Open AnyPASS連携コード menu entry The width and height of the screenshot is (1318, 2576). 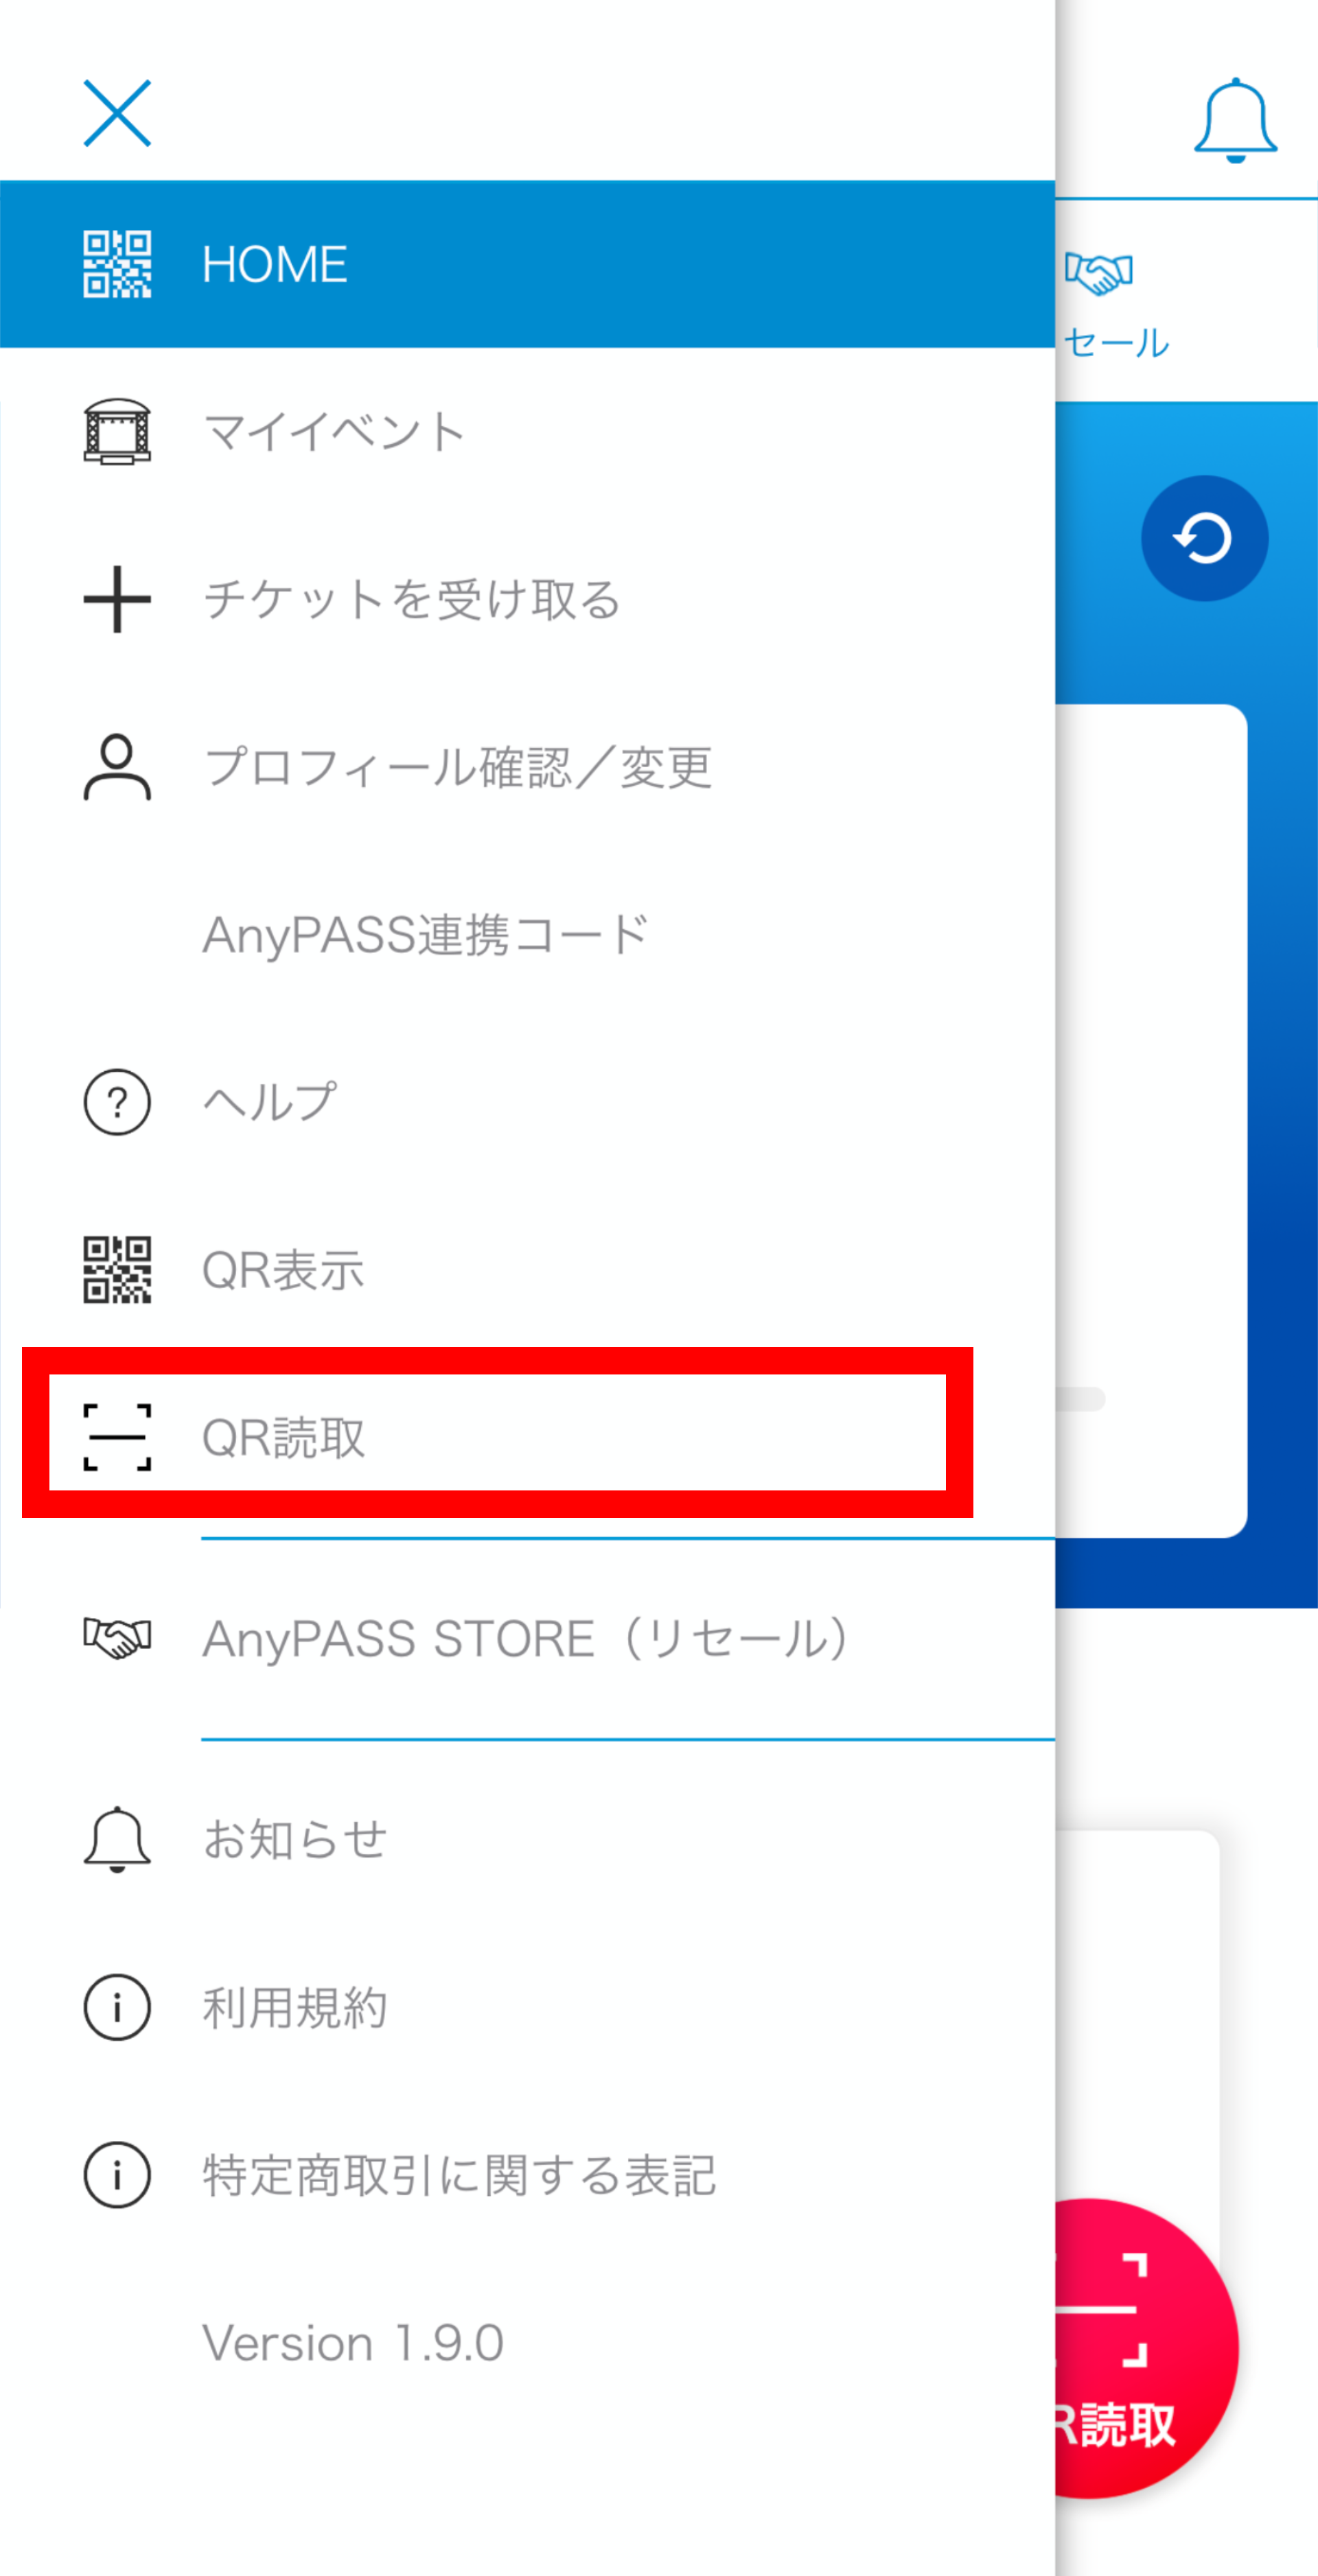pos(527,935)
